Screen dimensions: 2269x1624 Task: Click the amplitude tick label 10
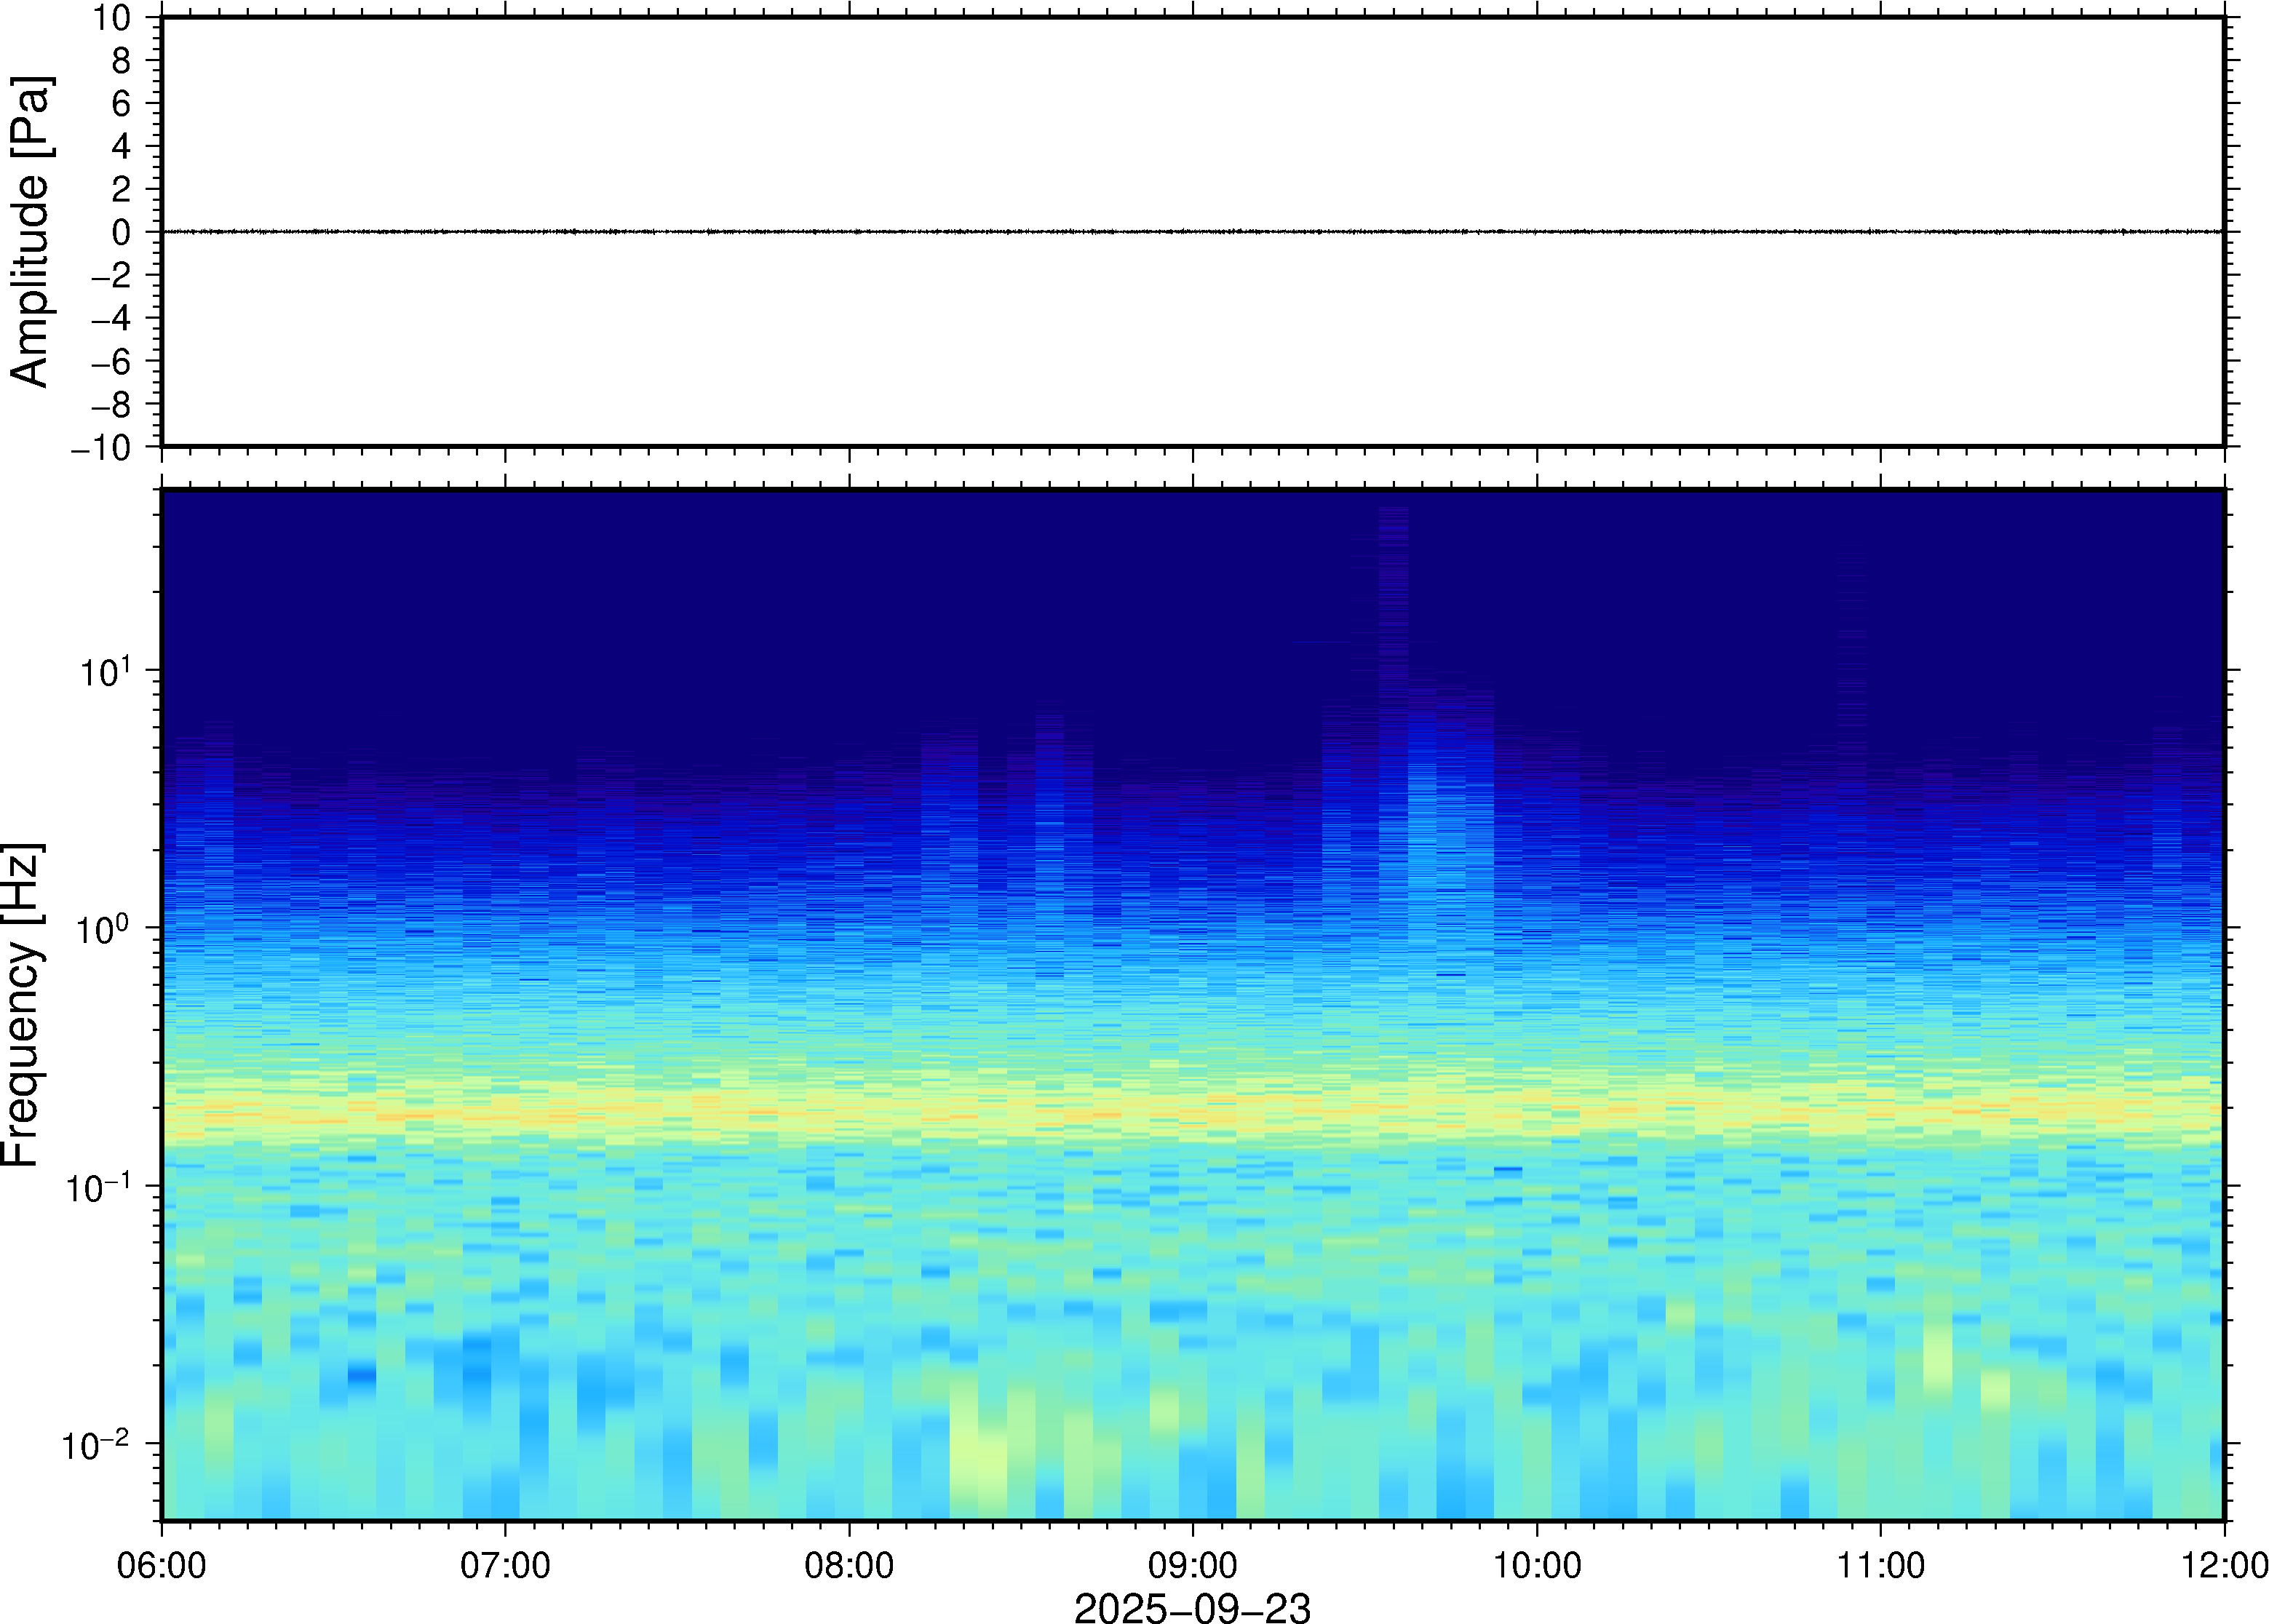(112, 18)
